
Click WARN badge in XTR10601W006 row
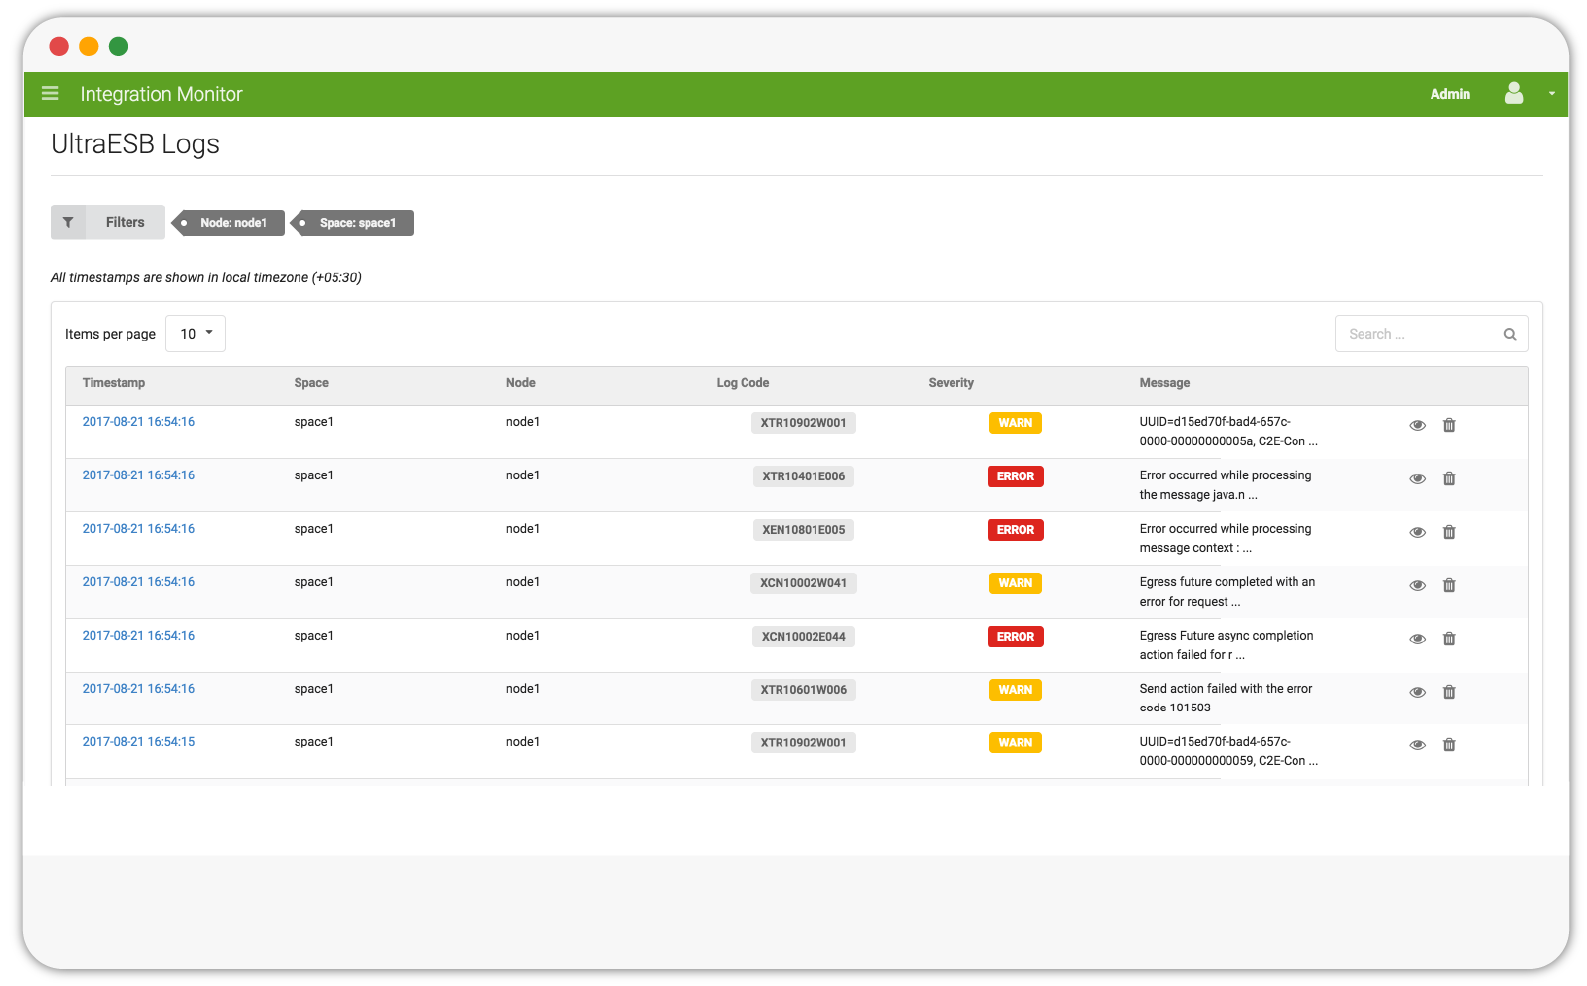tap(1015, 690)
